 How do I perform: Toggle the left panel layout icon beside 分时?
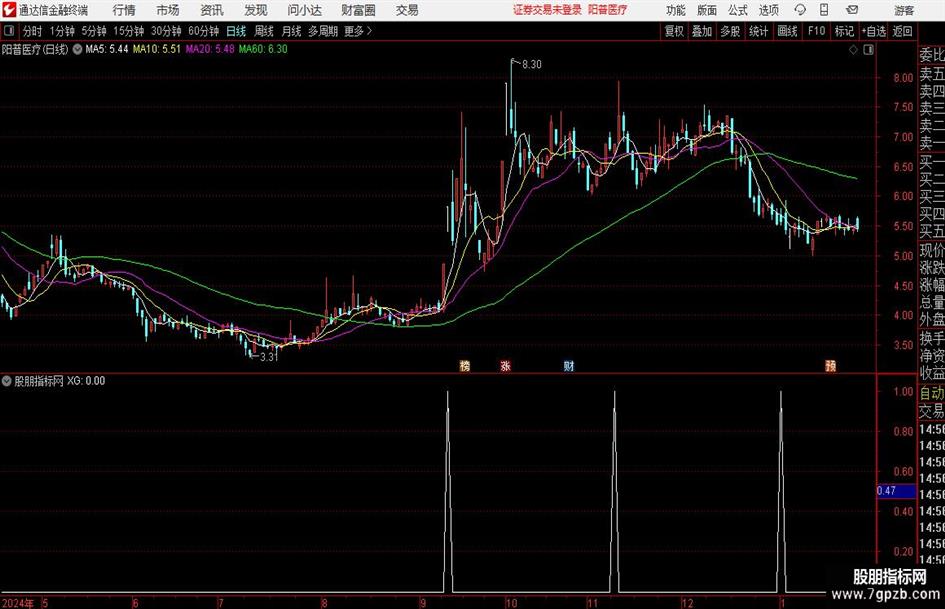(x=9, y=31)
